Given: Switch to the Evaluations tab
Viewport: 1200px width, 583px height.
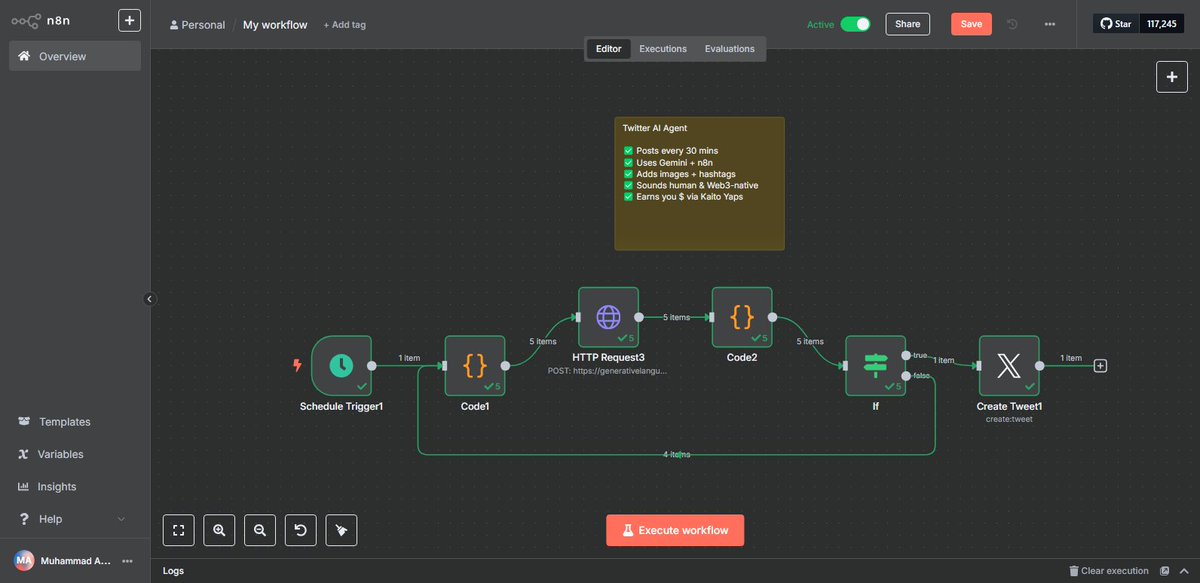Looking at the screenshot, I should click(729, 48).
